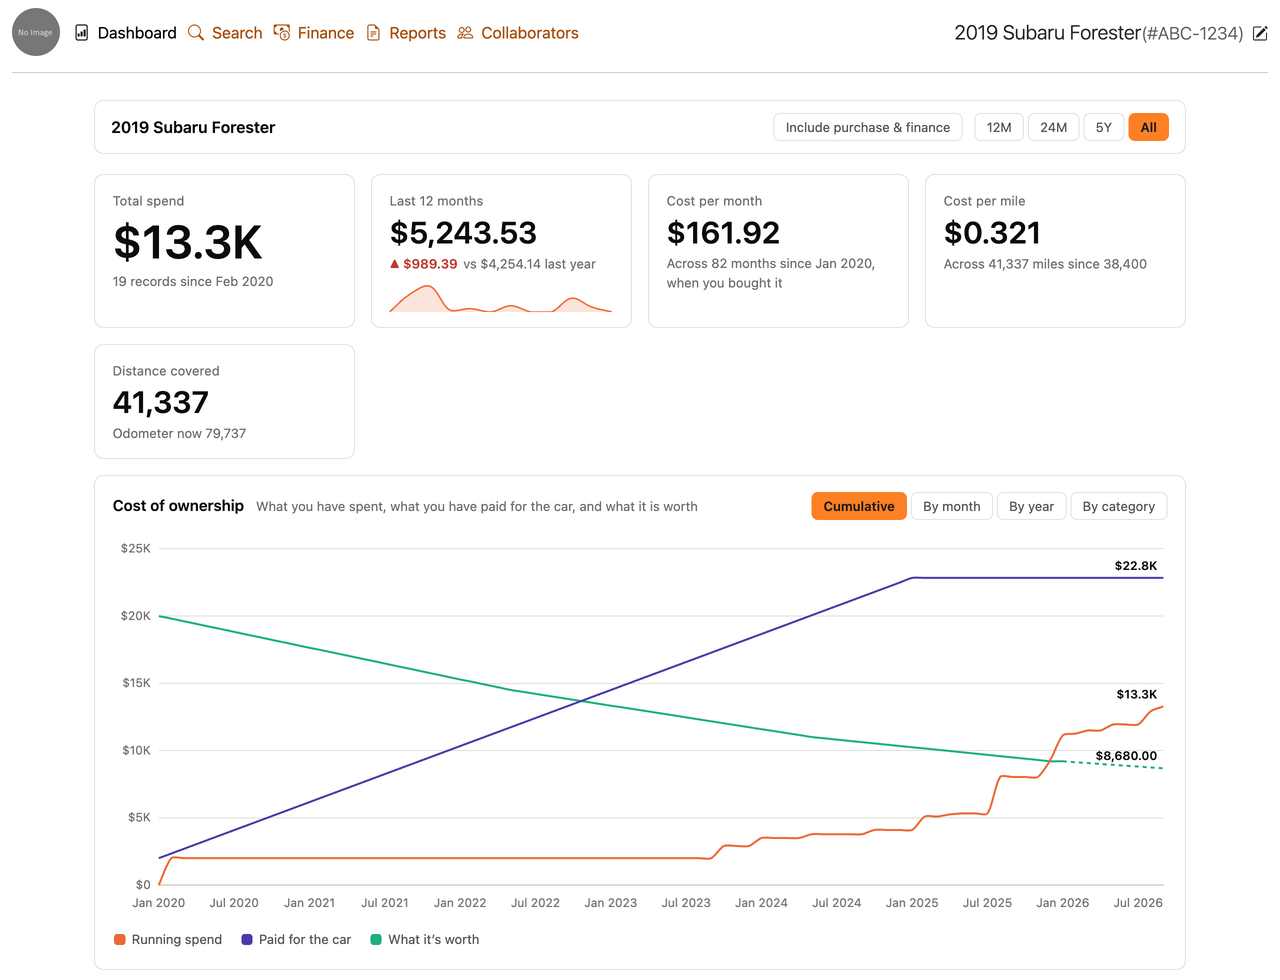Image resolution: width=1280 pixels, height=980 pixels.
Task: Toggle Include purchase & finance
Action: (x=868, y=127)
